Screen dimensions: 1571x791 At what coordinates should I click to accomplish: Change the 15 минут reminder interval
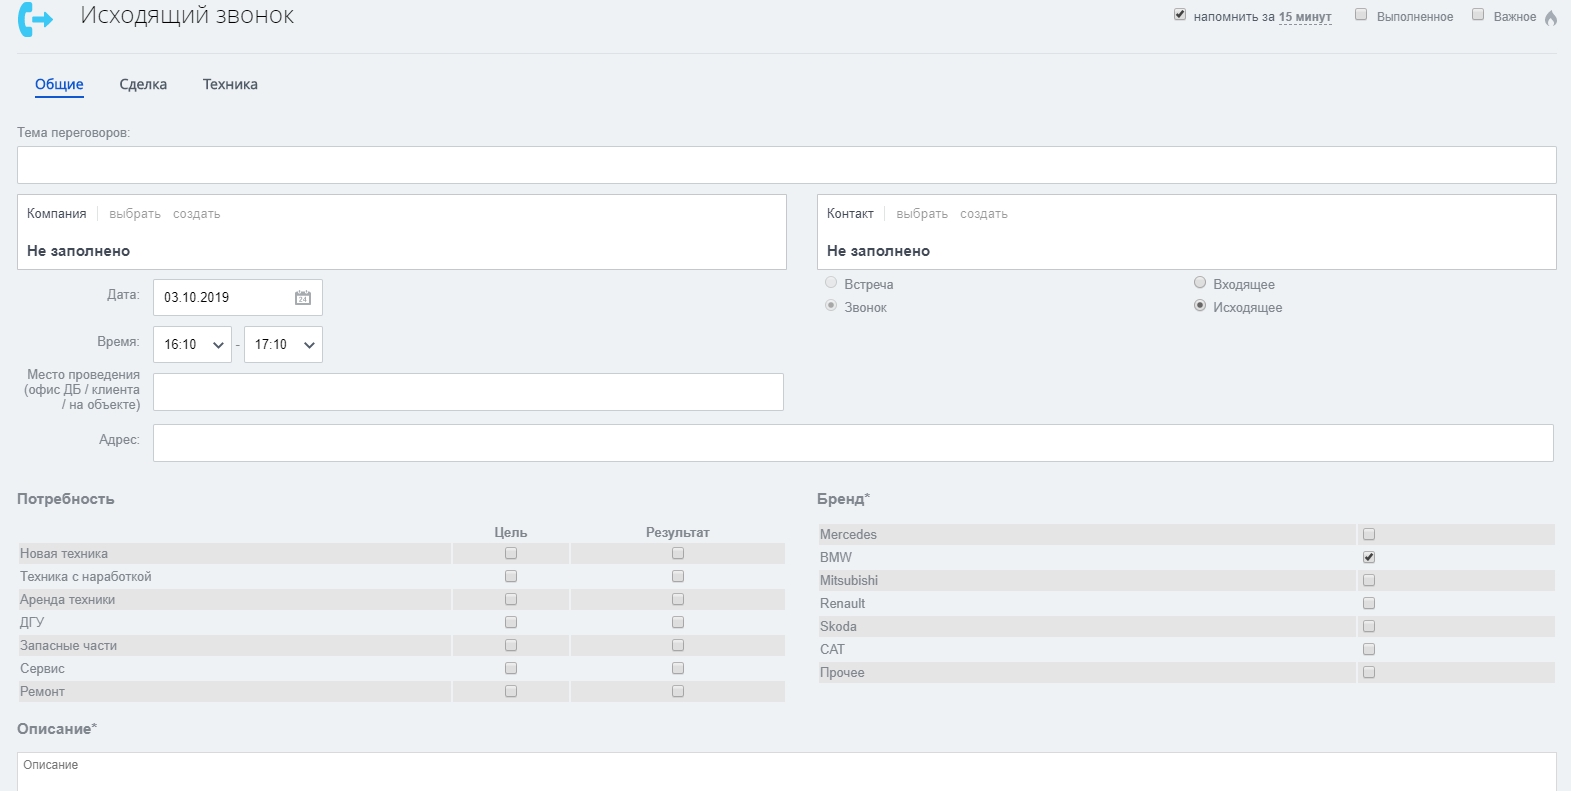pos(1305,17)
